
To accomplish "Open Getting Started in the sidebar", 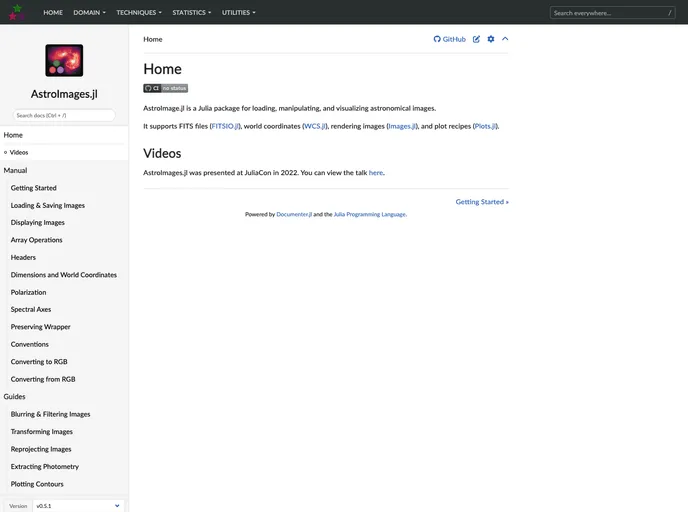I will 34,188.
